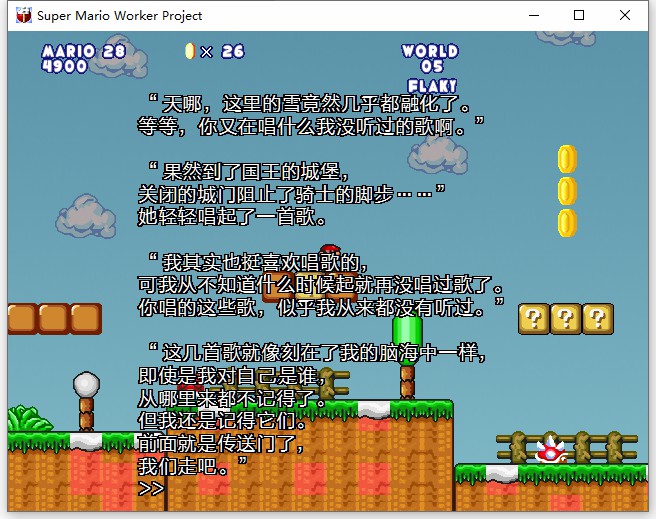Screen dimensions: 656x519
Task: Maximize the Super Mario Worker Project window
Action: pyautogui.click(x=579, y=15)
